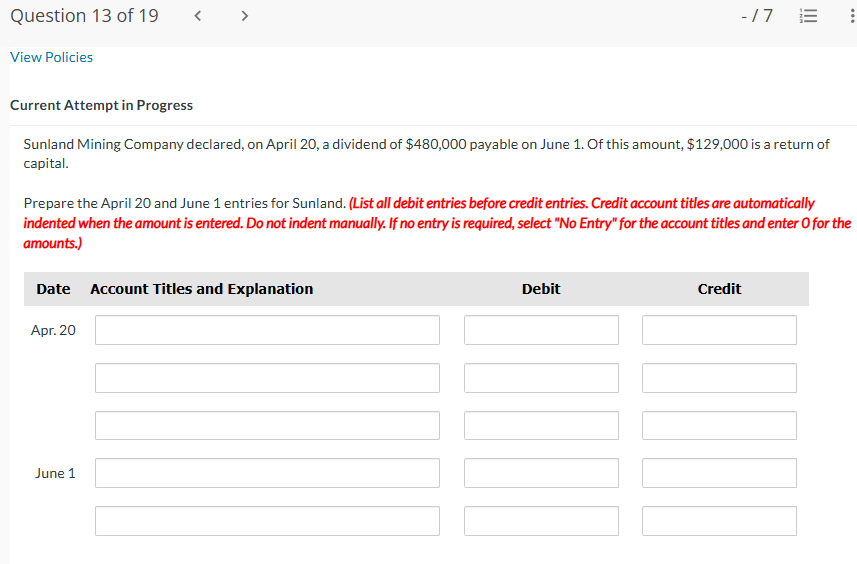Click the 'June 1' date label
The height and width of the screenshot is (564, 857).
pos(55,473)
